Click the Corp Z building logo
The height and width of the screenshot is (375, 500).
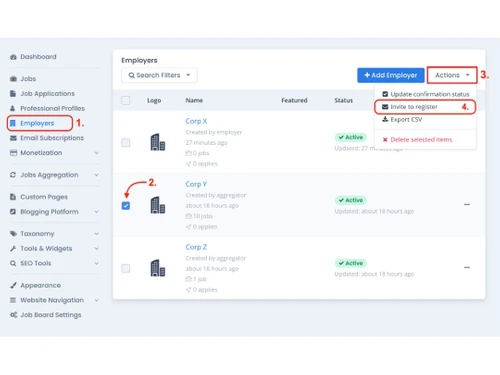(158, 268)
